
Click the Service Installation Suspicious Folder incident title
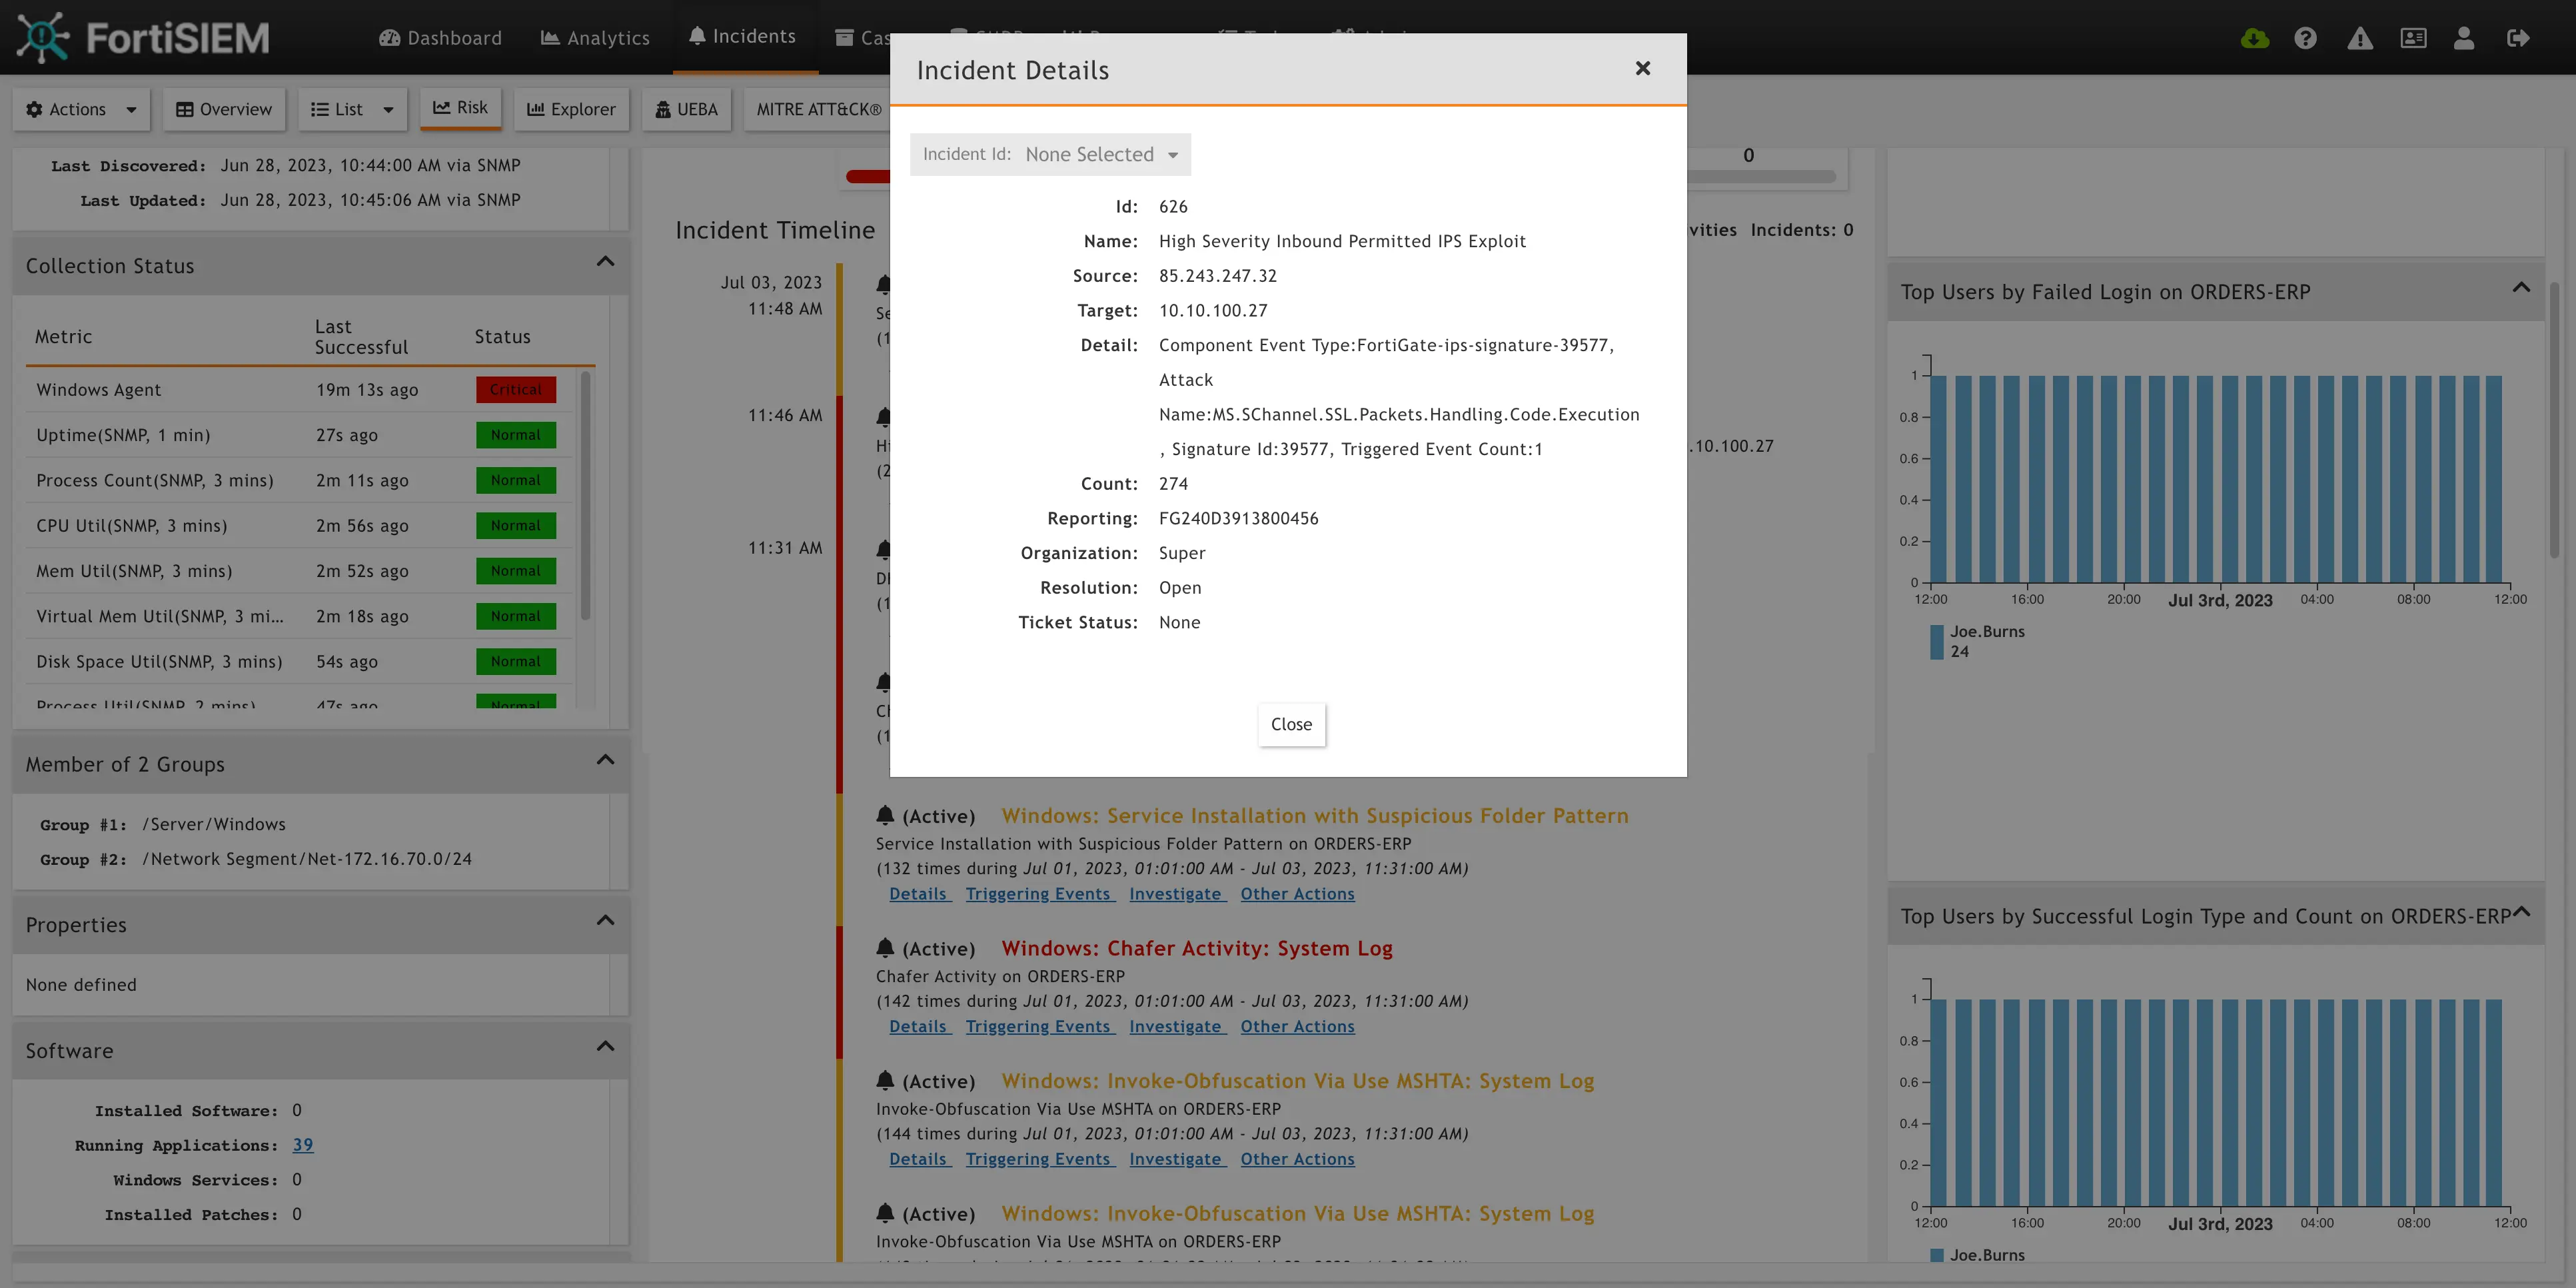tap(1315, 816)
